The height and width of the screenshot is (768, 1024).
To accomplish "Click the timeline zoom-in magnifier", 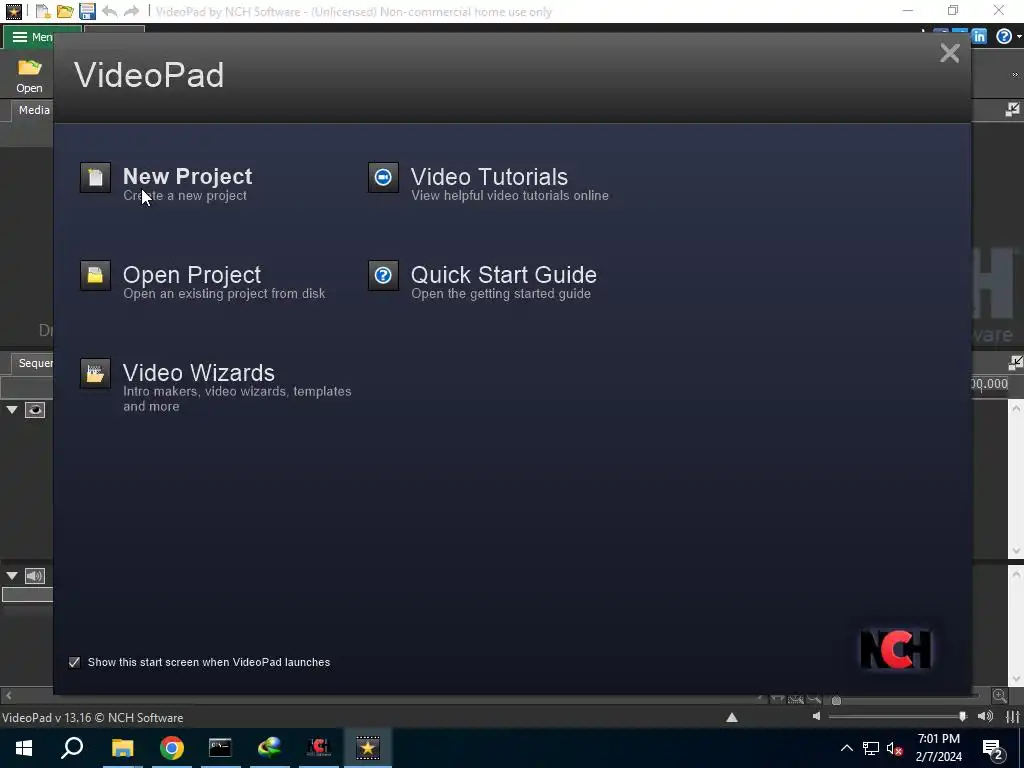I will click(x=999, y=696).
